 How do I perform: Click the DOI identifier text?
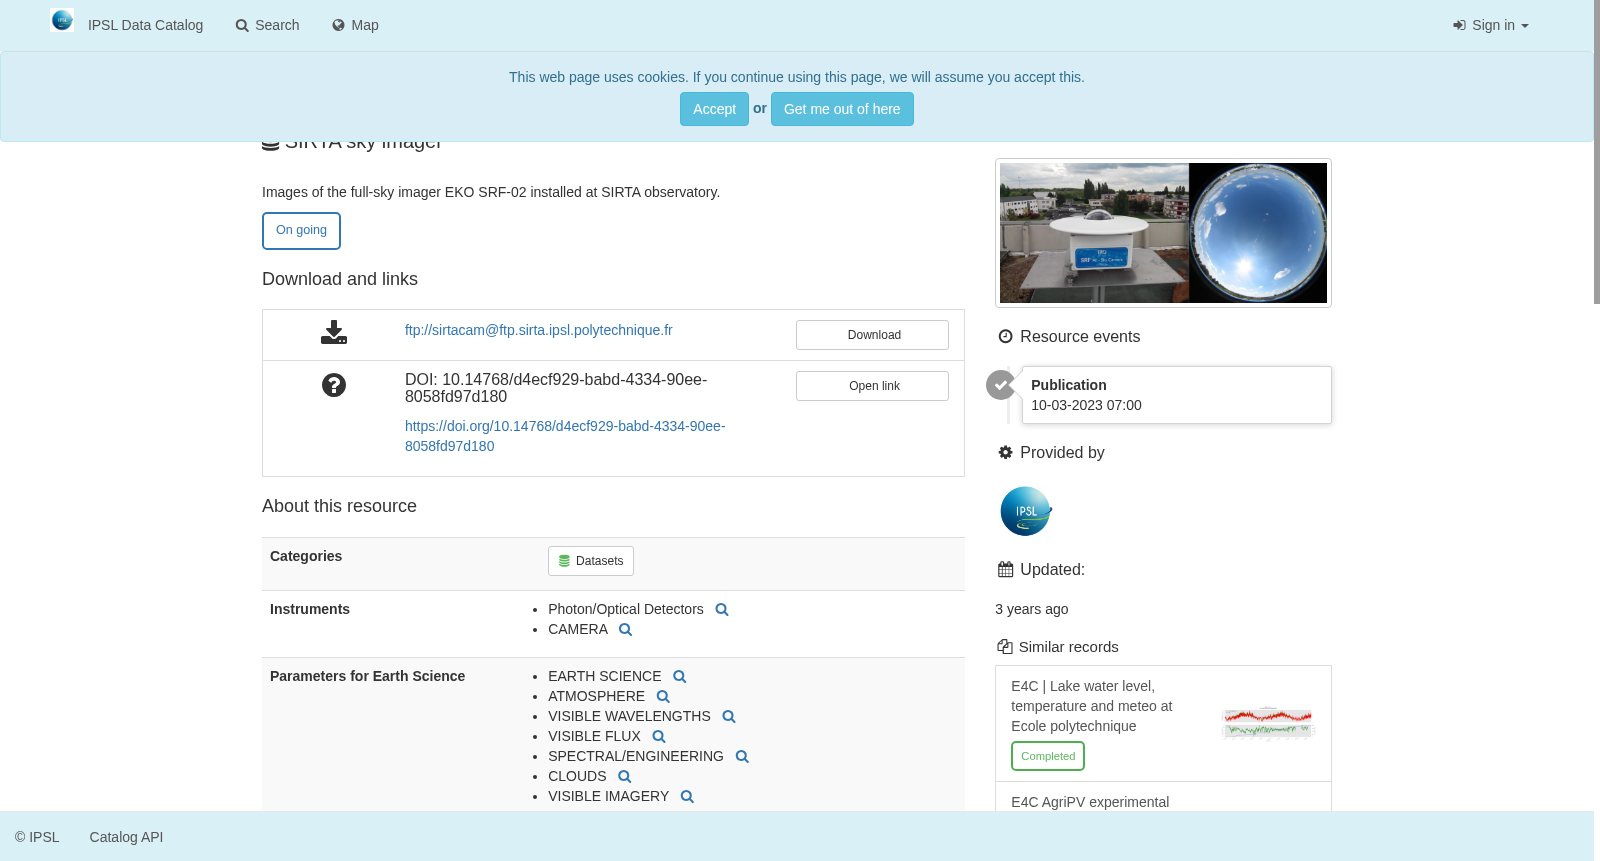coord(556,388)
